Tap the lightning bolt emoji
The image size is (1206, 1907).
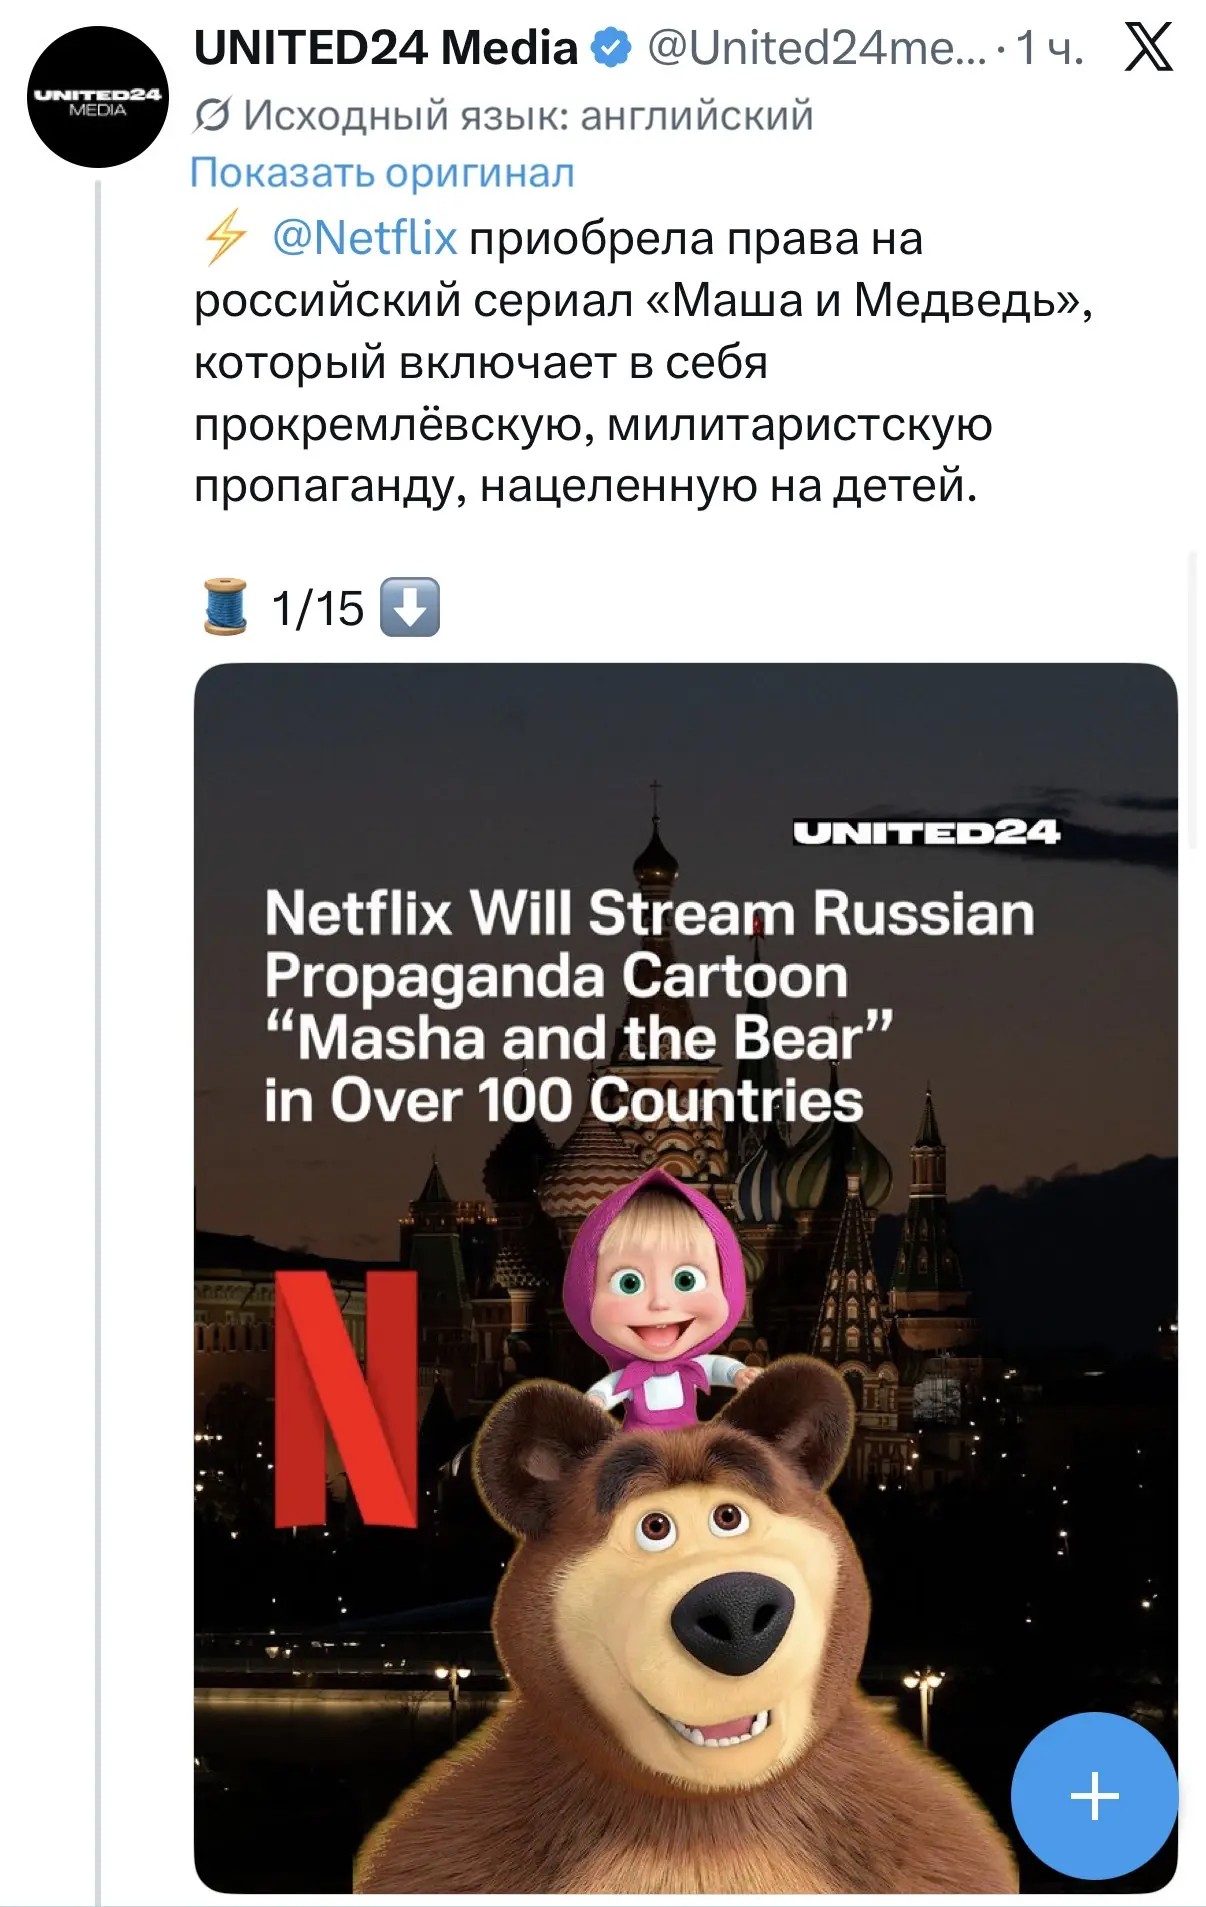coord(224,238)
